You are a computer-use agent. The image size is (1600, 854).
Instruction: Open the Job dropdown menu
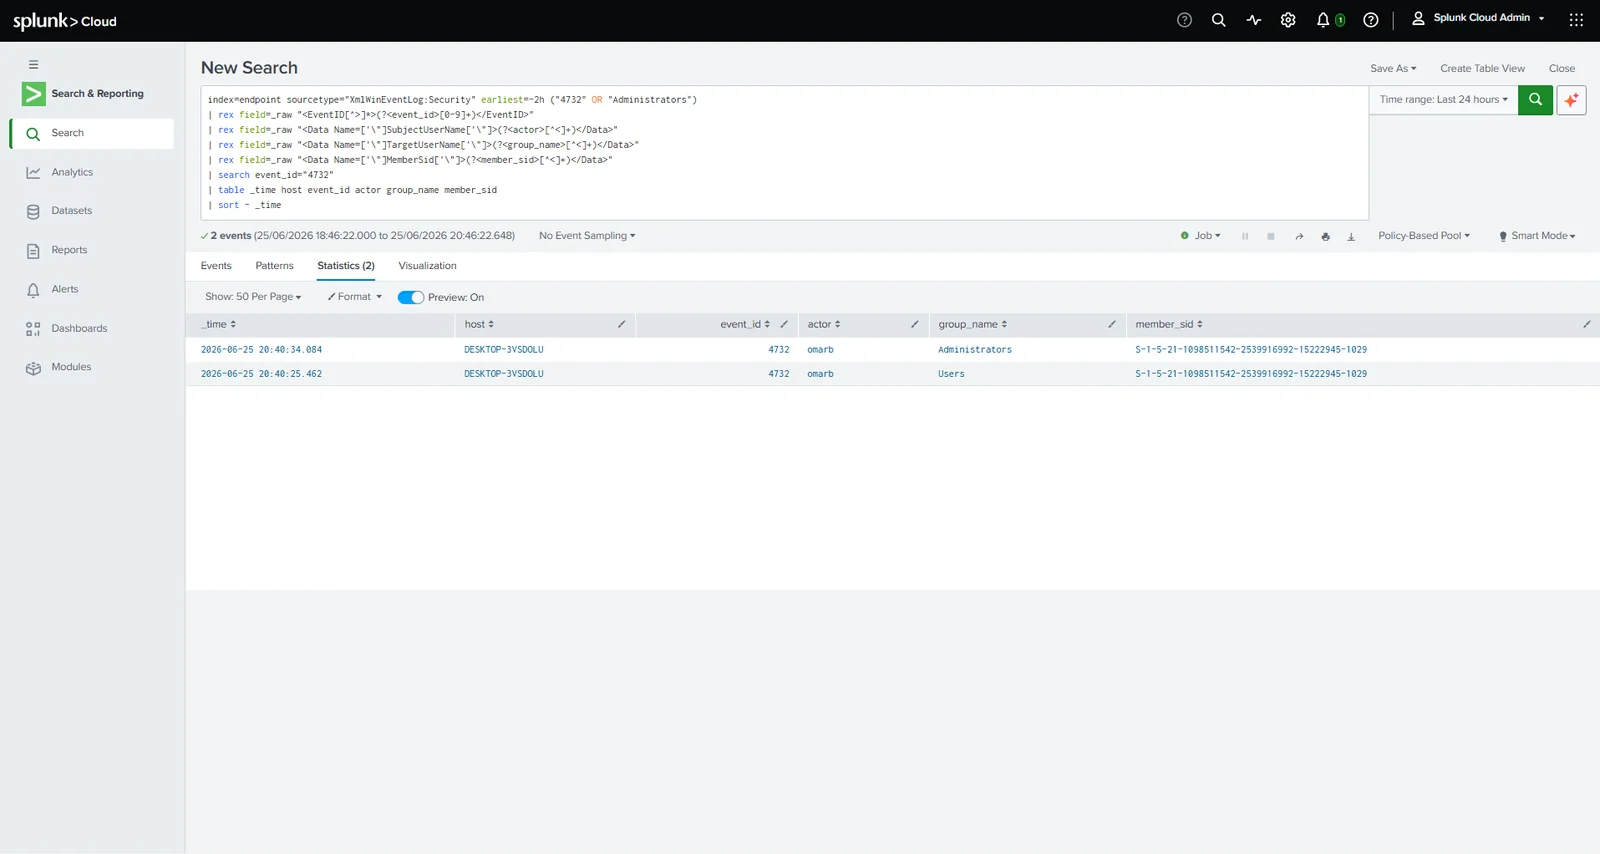pos(1201,236)
